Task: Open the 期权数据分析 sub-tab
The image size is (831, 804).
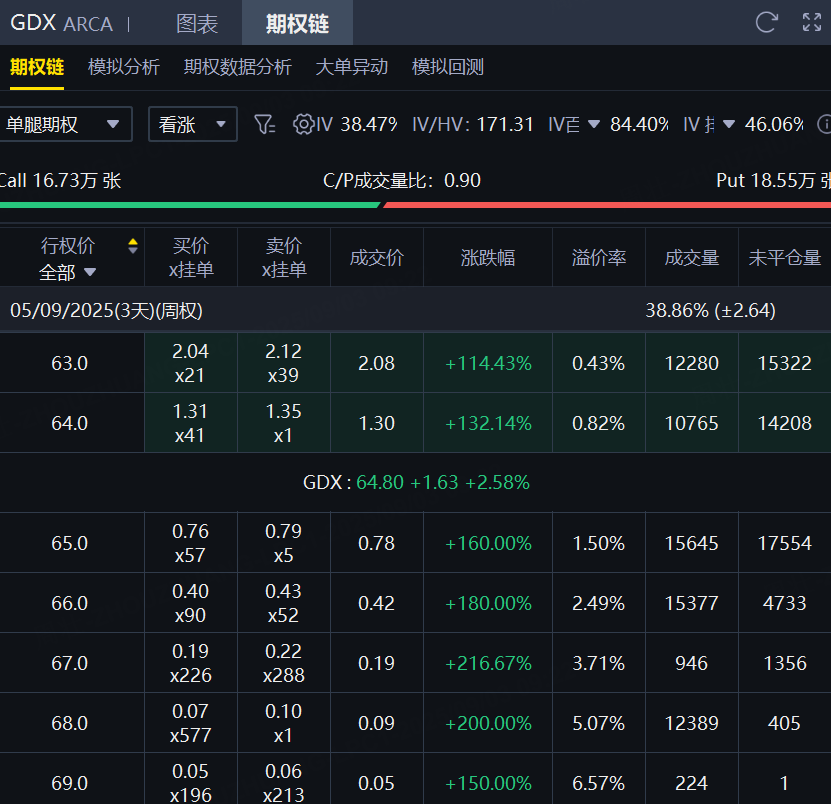Action: pos(237,67)
